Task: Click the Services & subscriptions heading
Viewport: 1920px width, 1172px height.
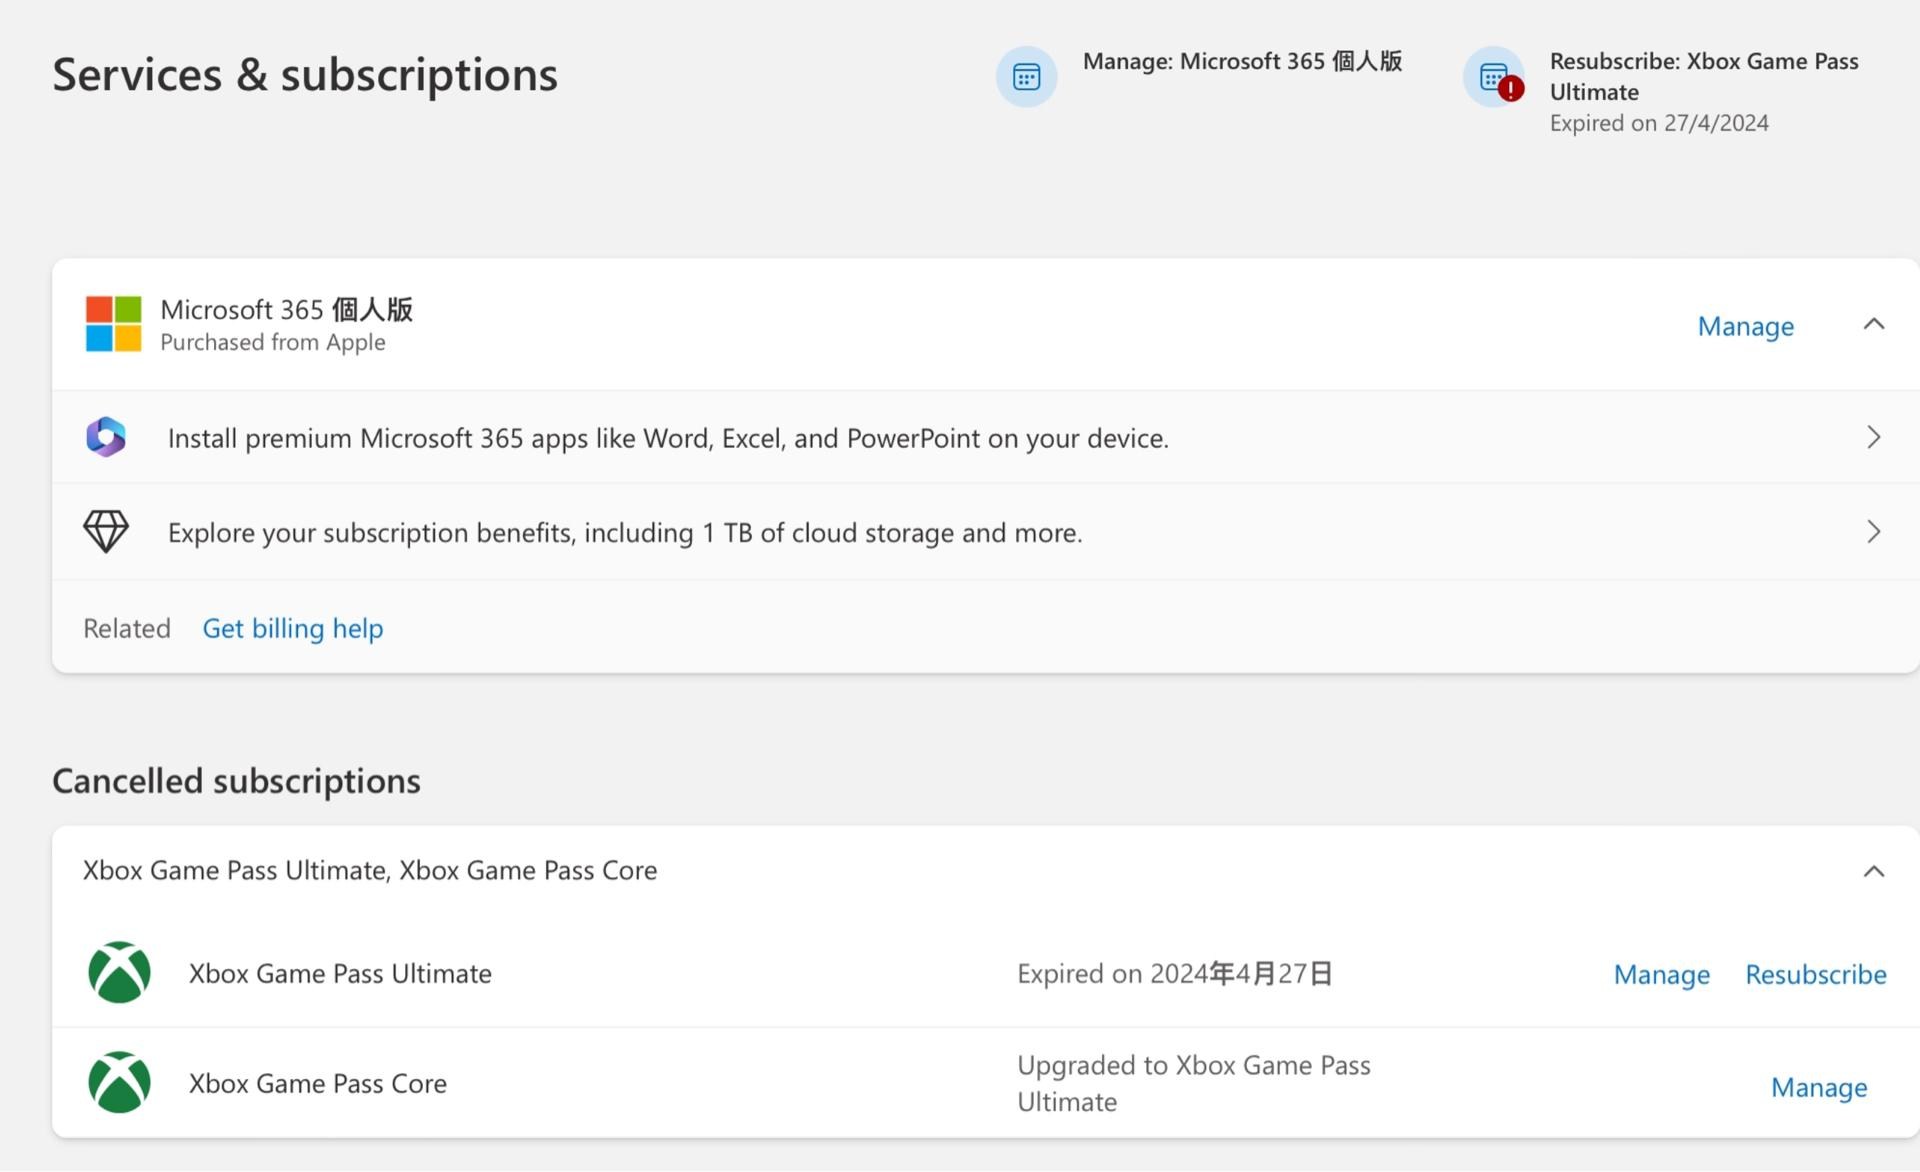Action: click(x=304, y=74)
